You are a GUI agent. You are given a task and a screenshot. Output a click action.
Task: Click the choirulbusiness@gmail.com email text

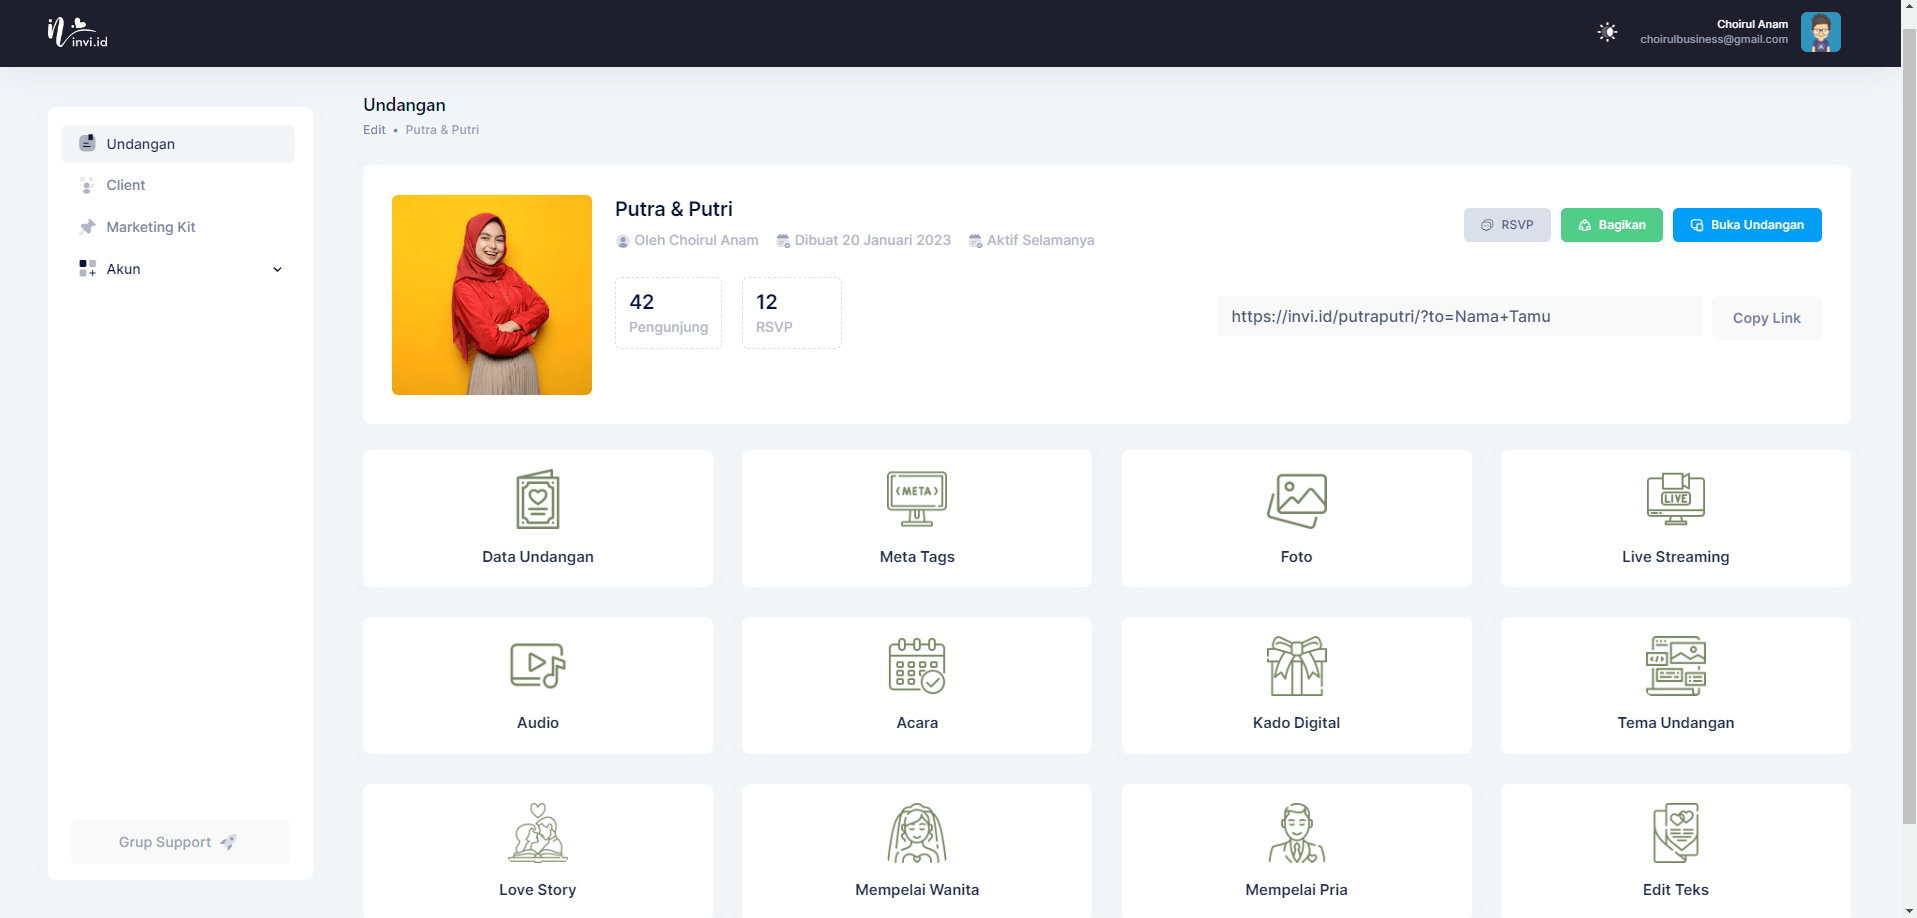point(1714,40)
